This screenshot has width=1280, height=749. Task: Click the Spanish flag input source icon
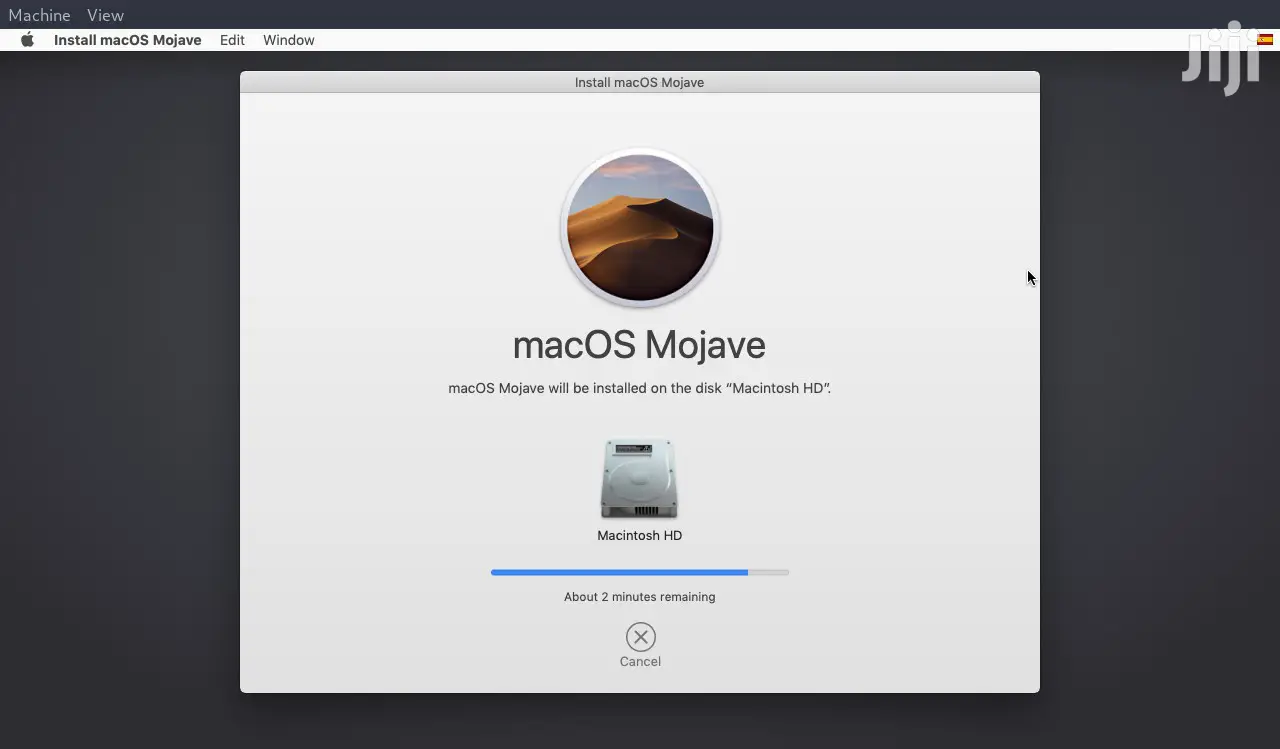click(1265, 40)
